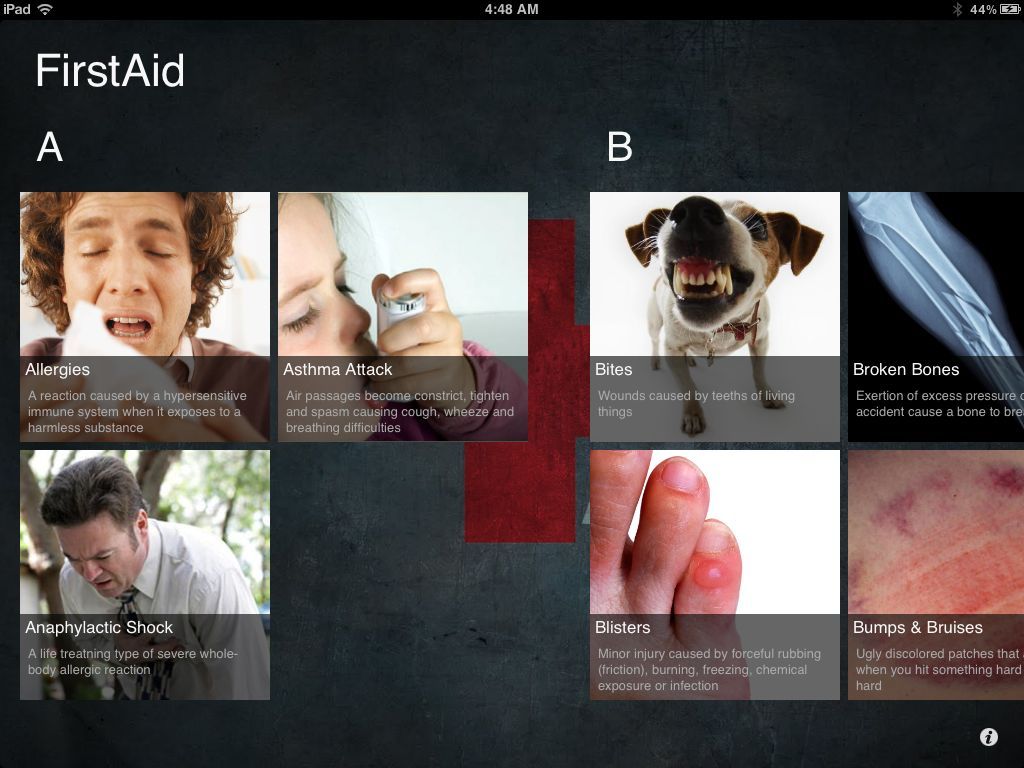The image size is (1024, 768).
Task: Tap the Wi-Fi icon in status bar
Action: (x=45, y=9)
